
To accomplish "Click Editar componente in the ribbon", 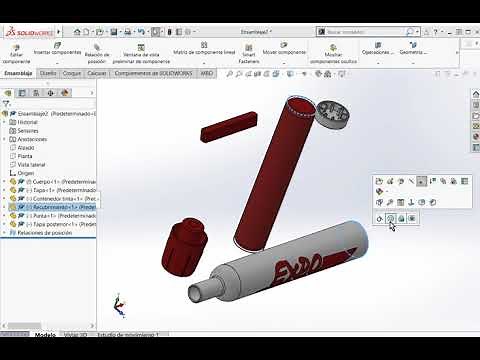I will pos(16,54).
